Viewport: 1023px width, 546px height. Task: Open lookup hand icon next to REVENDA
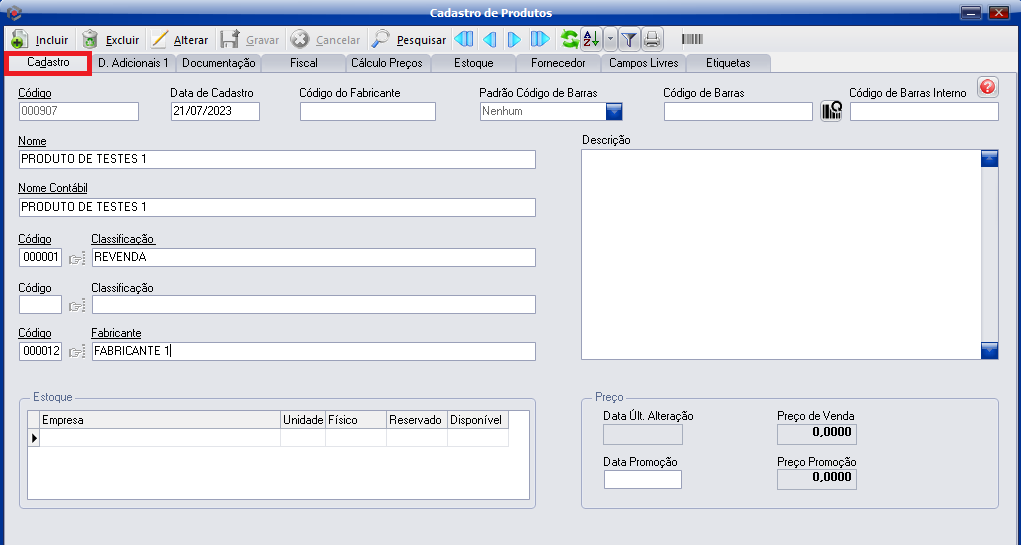[x=77, y=258]
